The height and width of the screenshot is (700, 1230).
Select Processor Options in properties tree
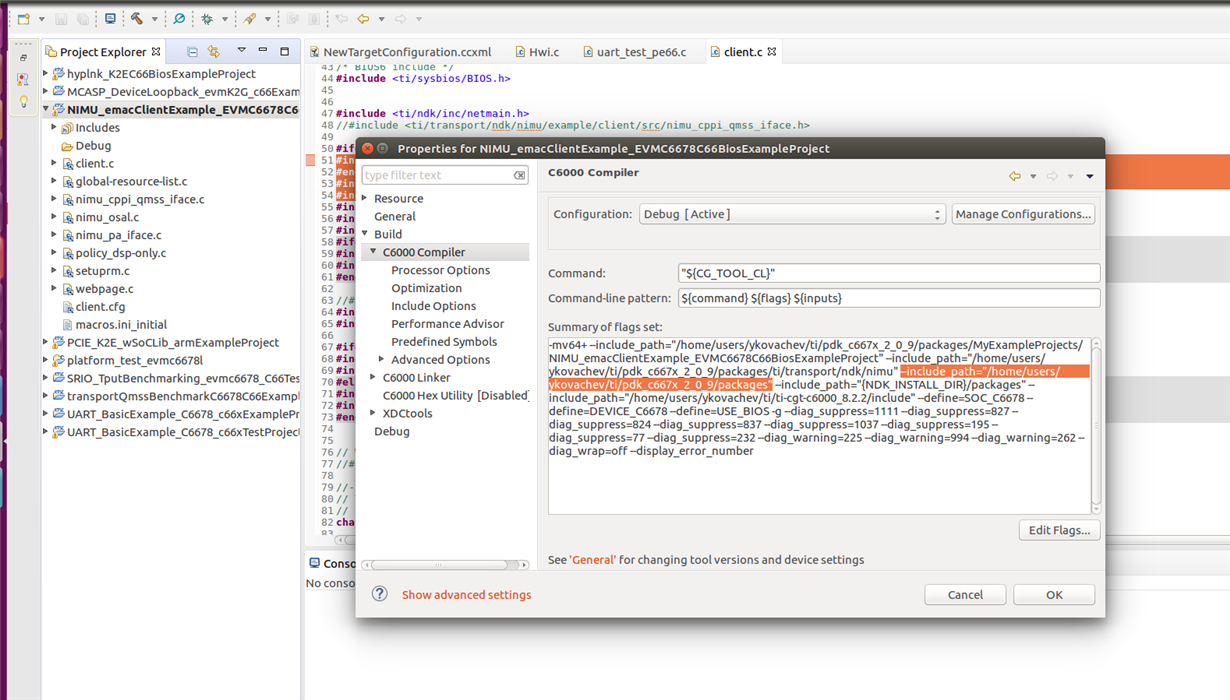pyautogui.click(x=441, y=270)
